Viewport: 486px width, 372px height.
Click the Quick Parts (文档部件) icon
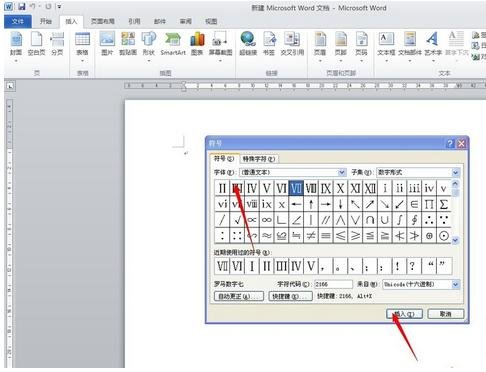[410, 39]
